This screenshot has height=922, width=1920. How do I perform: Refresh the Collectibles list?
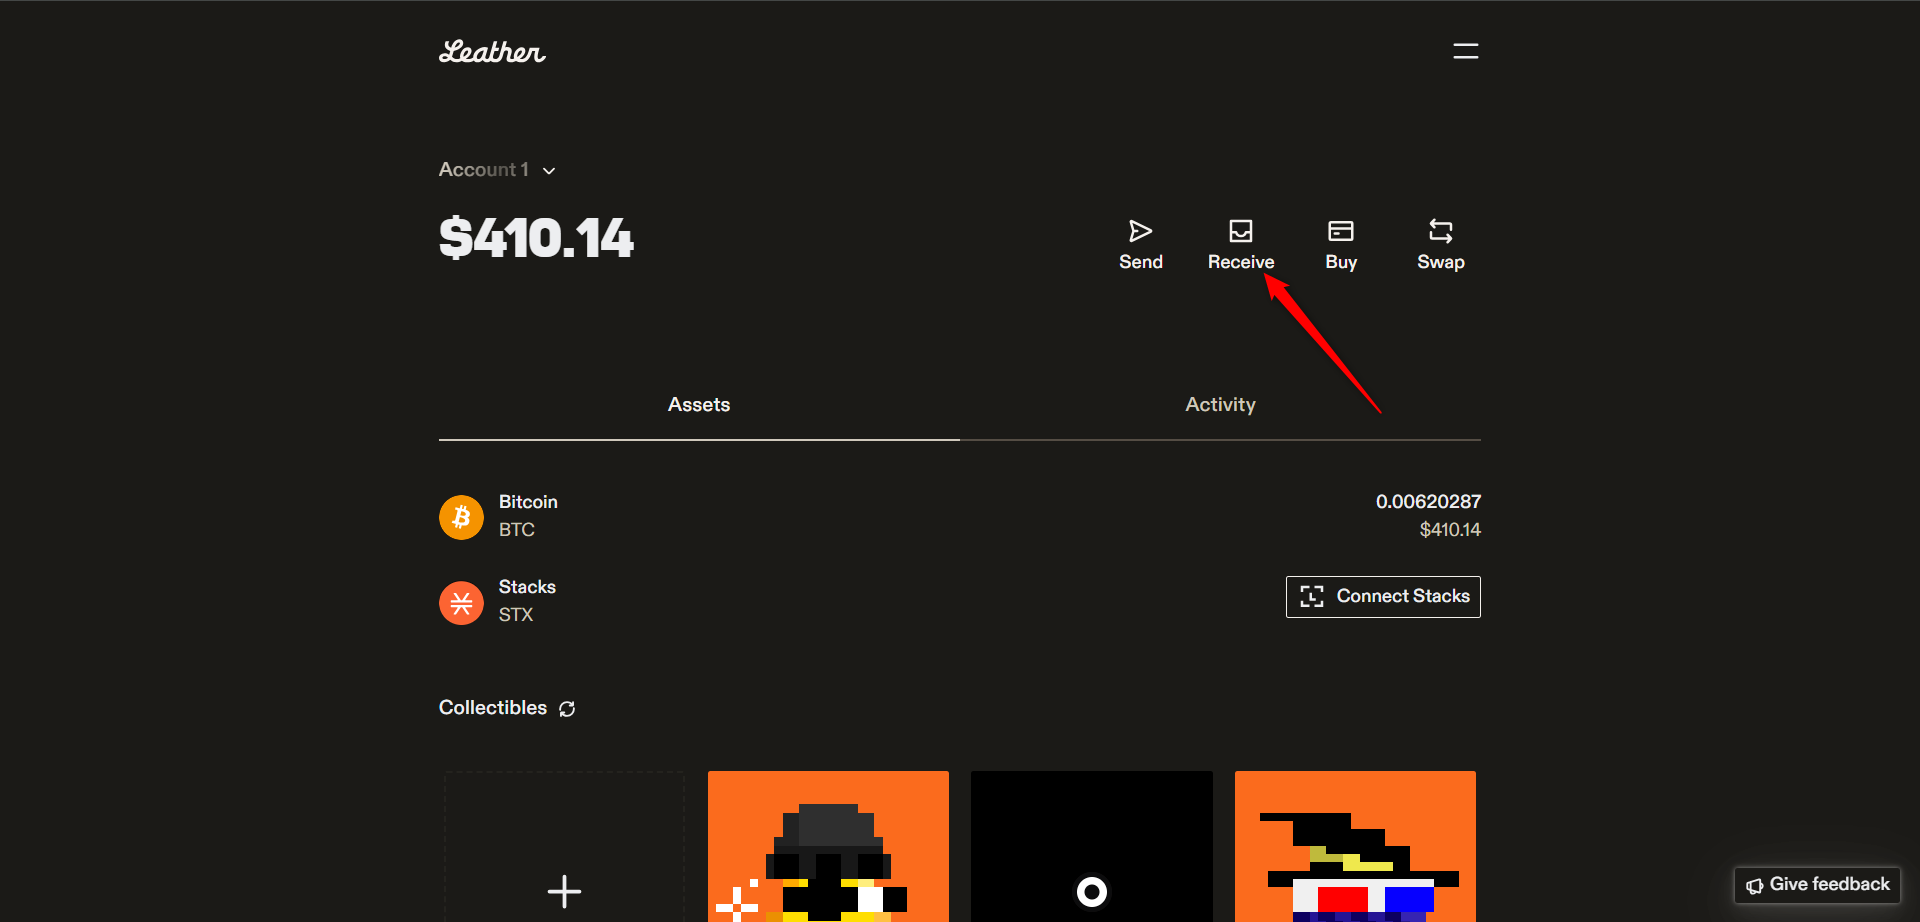click(567, 709)
